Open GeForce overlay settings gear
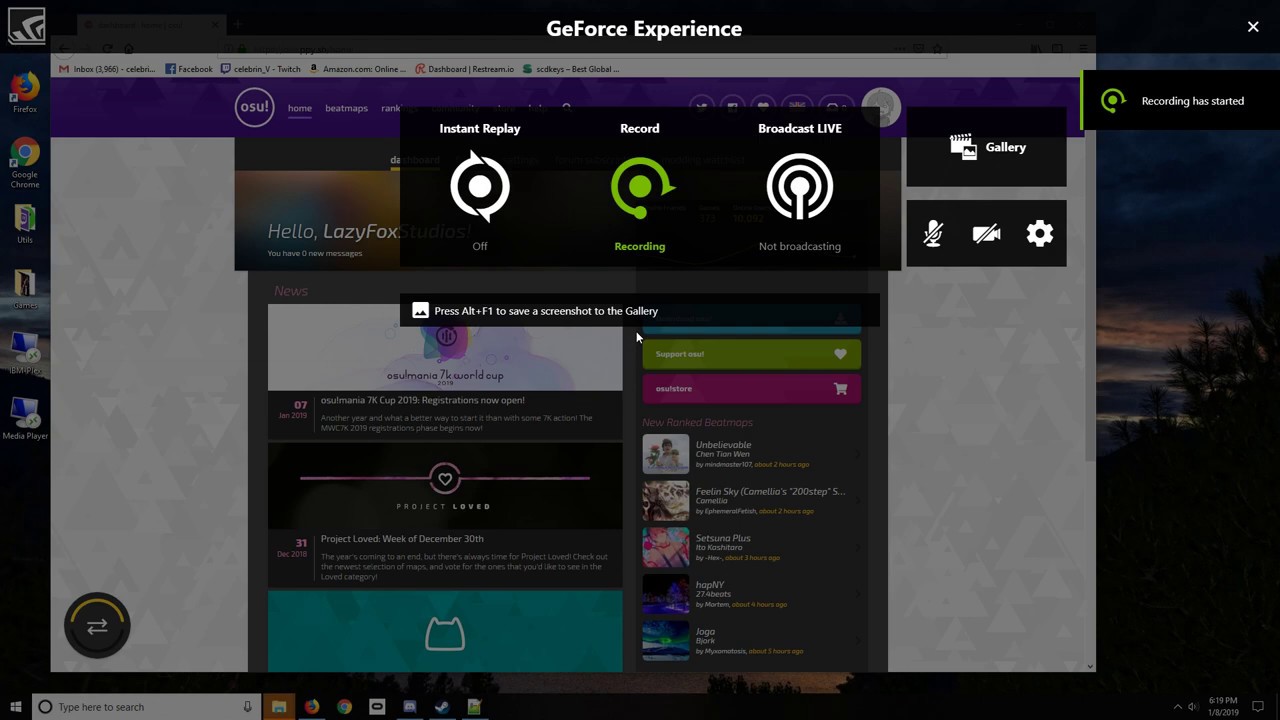1280x720 pixels. (1040, 234)
